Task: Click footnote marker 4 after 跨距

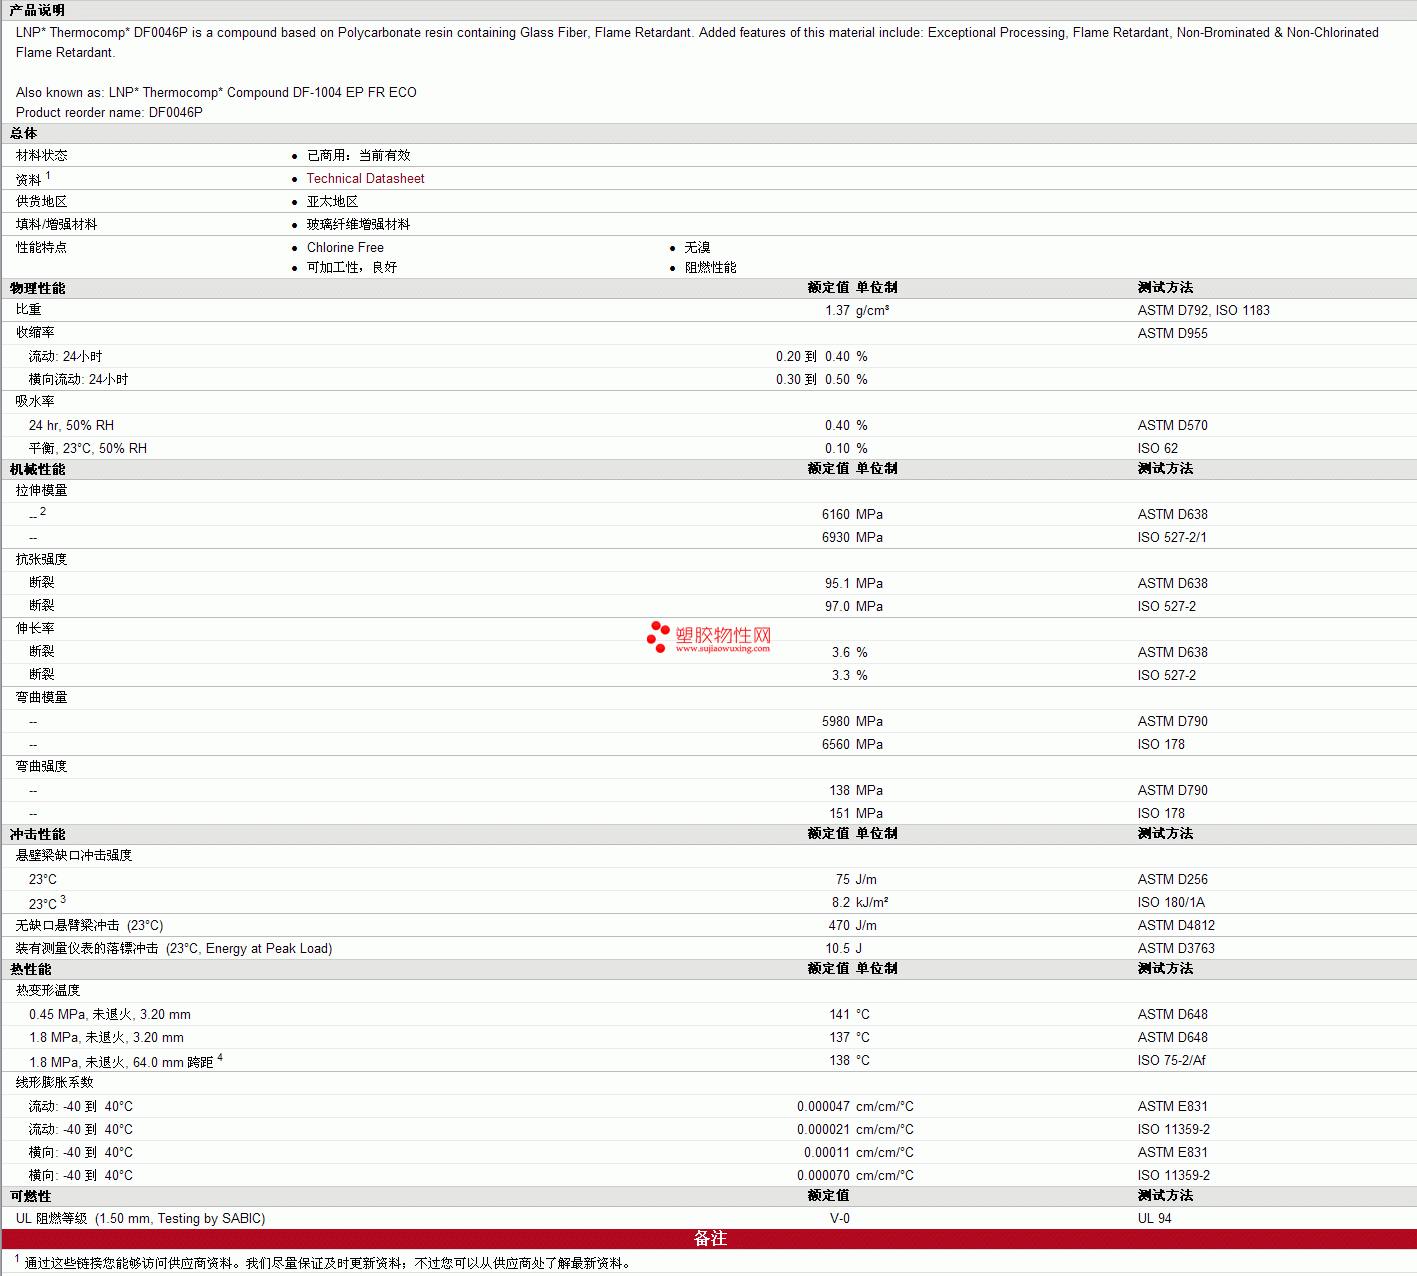Action: point(220,1058)
